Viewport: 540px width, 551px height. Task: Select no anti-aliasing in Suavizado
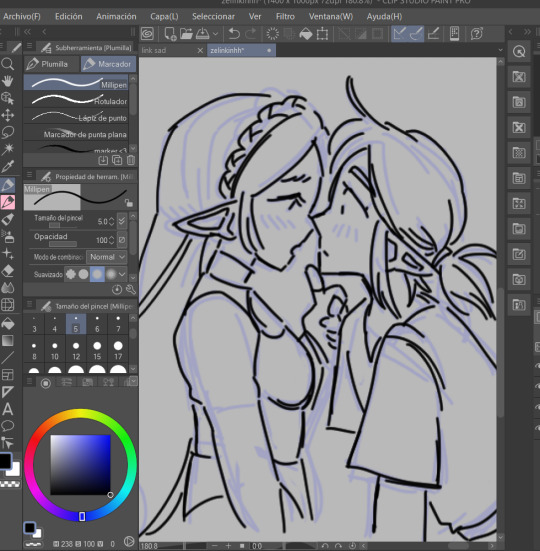click(x=71, y=274)
